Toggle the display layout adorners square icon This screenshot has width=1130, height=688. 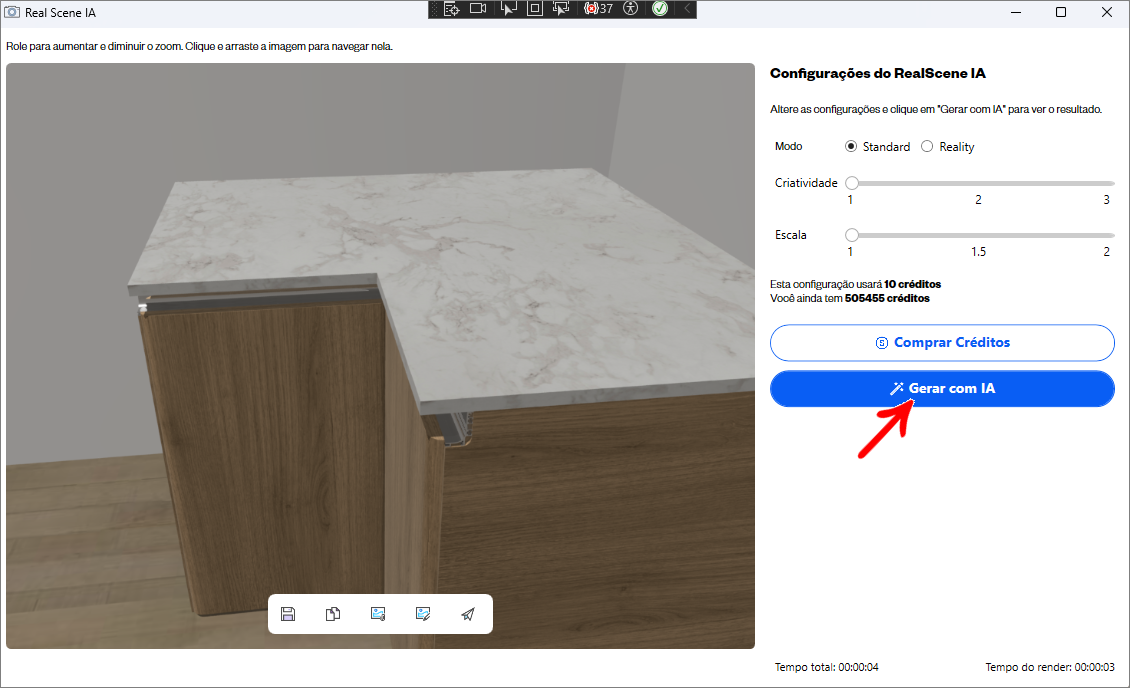click(x=534, y=9)
